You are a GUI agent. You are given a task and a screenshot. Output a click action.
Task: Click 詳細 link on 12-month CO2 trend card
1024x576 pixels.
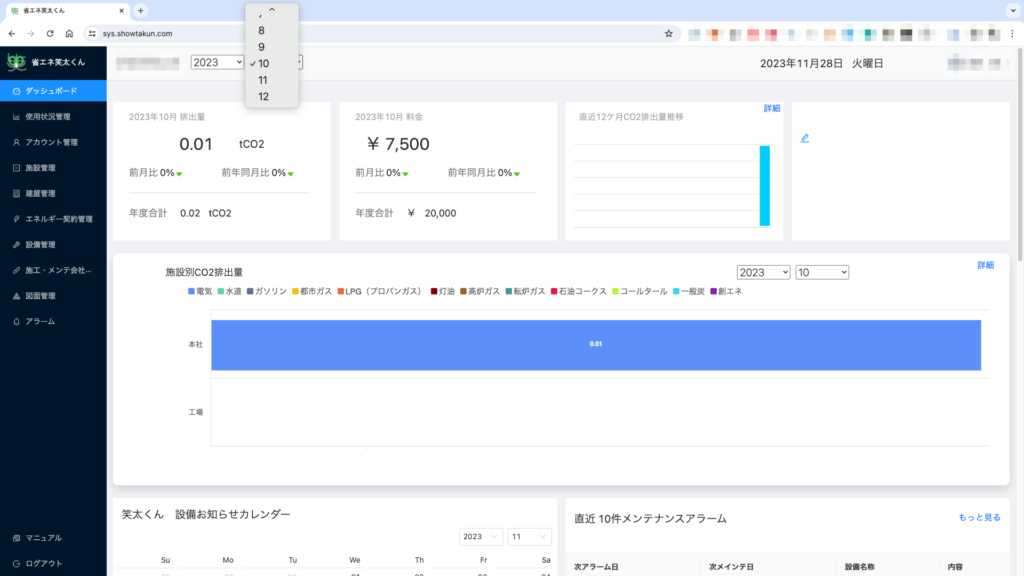click(771, 108)
